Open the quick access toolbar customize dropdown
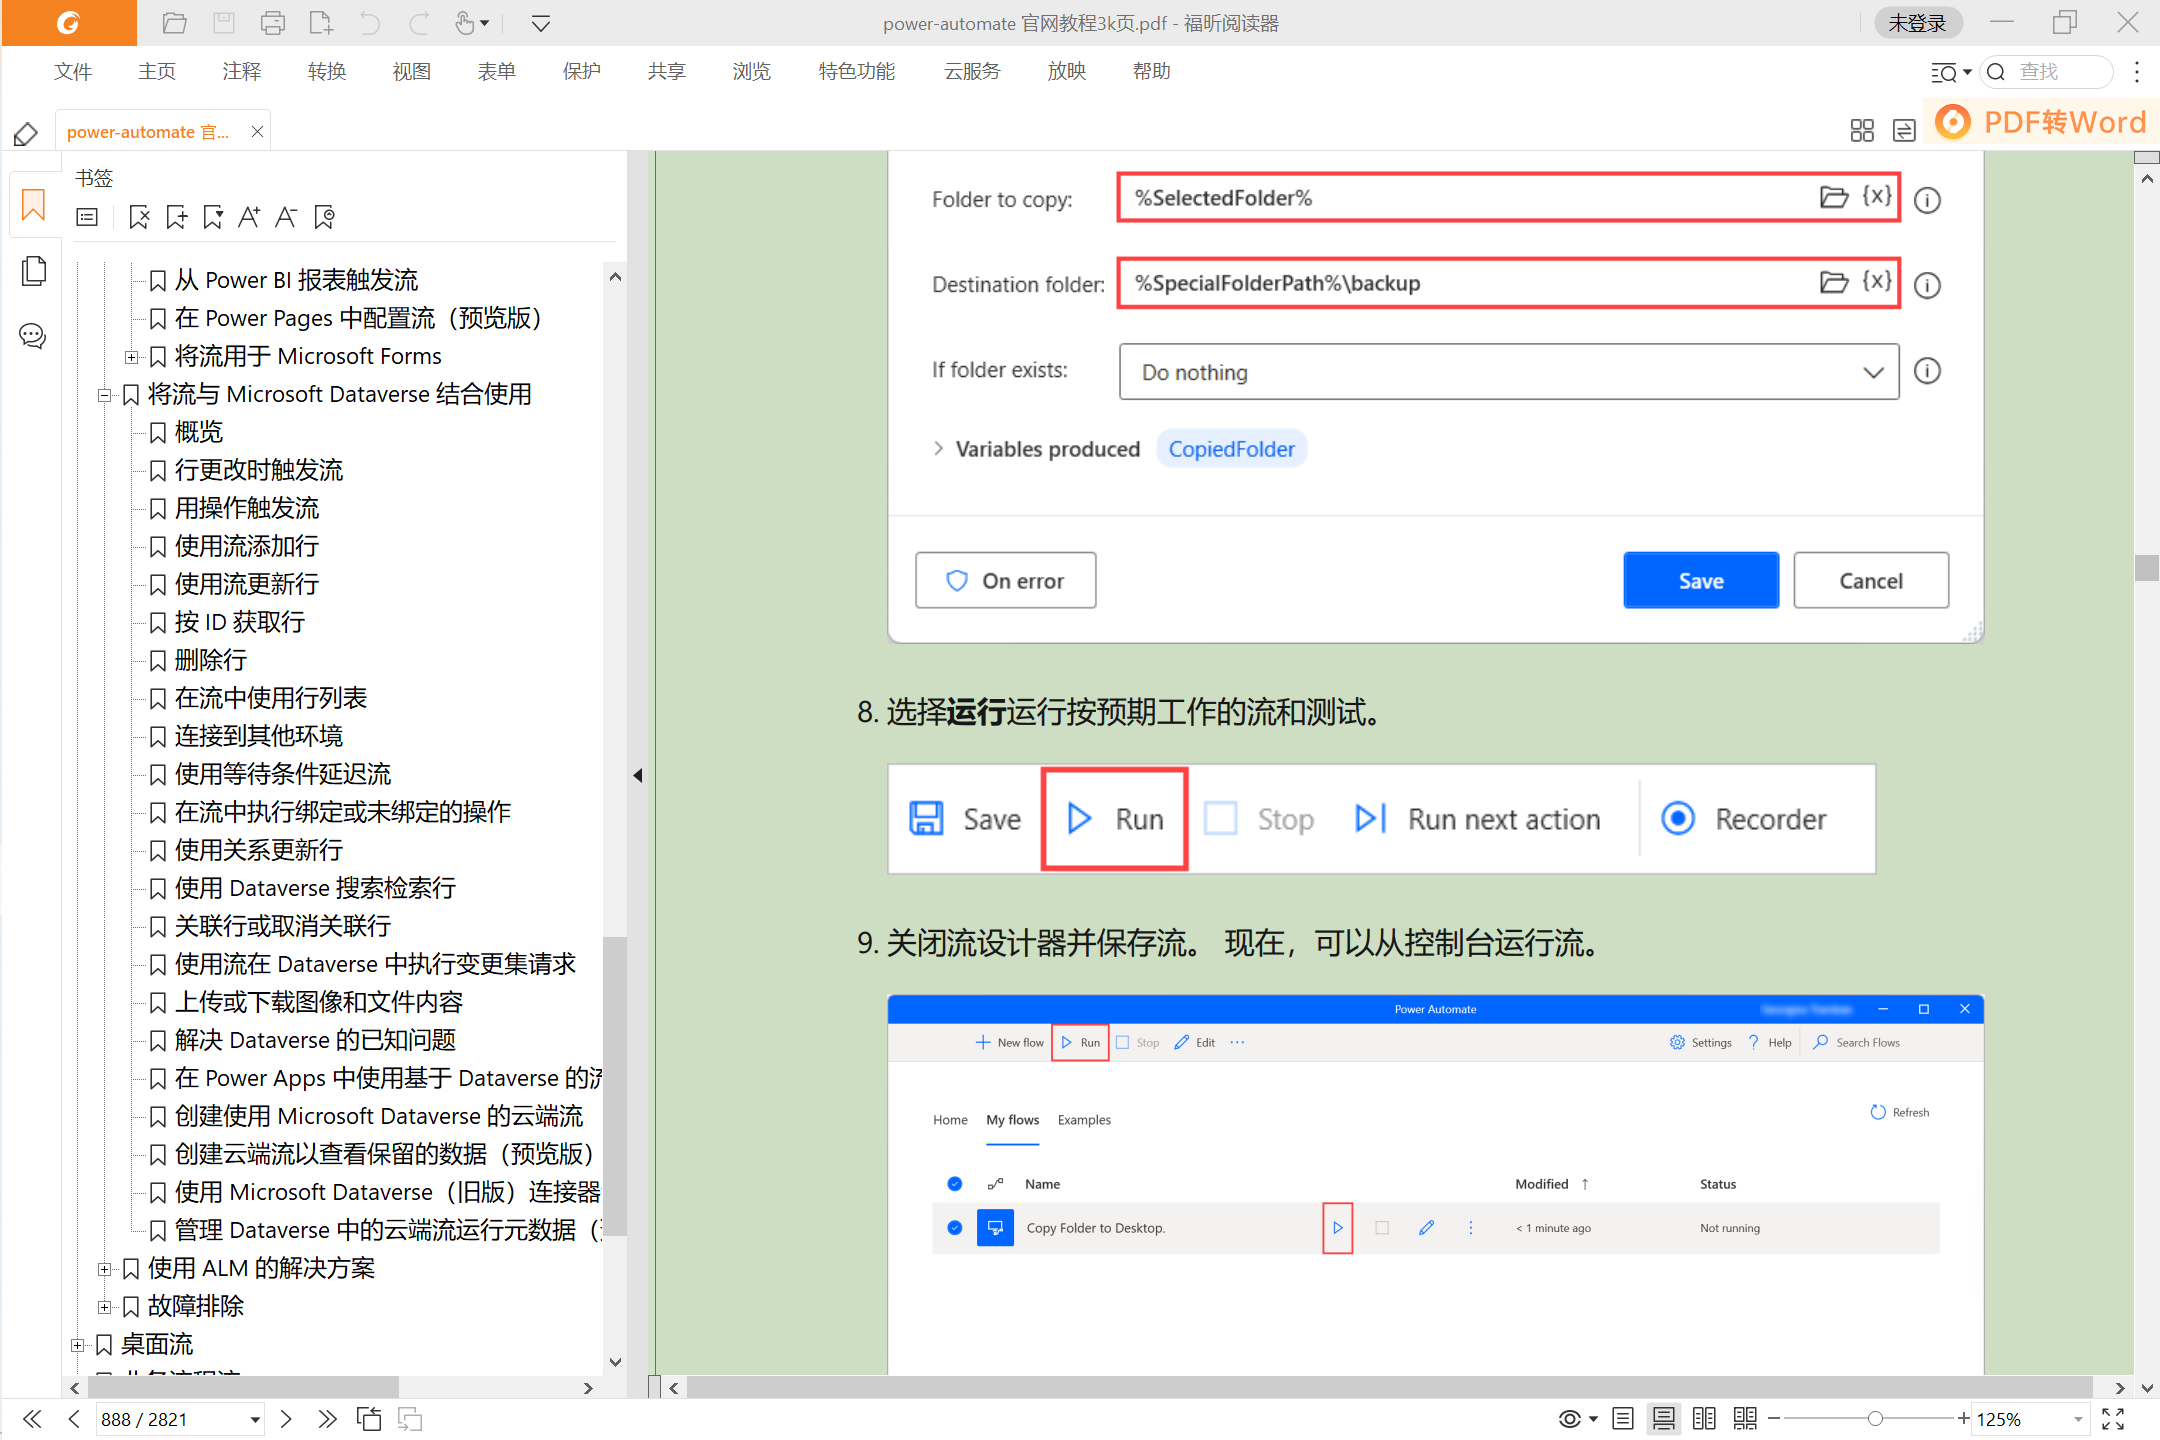The width and height of the screenshot is (2160, 1440). 541,24
